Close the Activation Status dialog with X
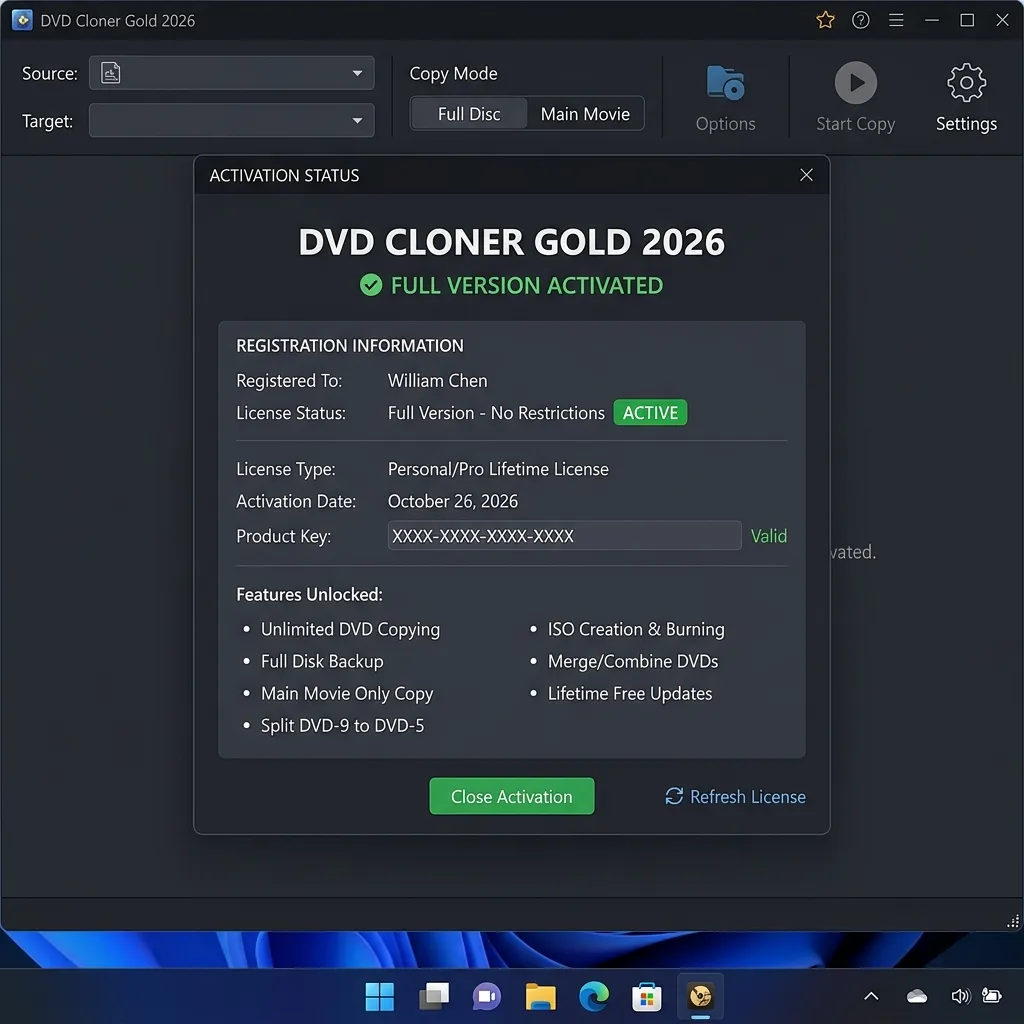The image size is (1024, 1024). click(807, 175)
